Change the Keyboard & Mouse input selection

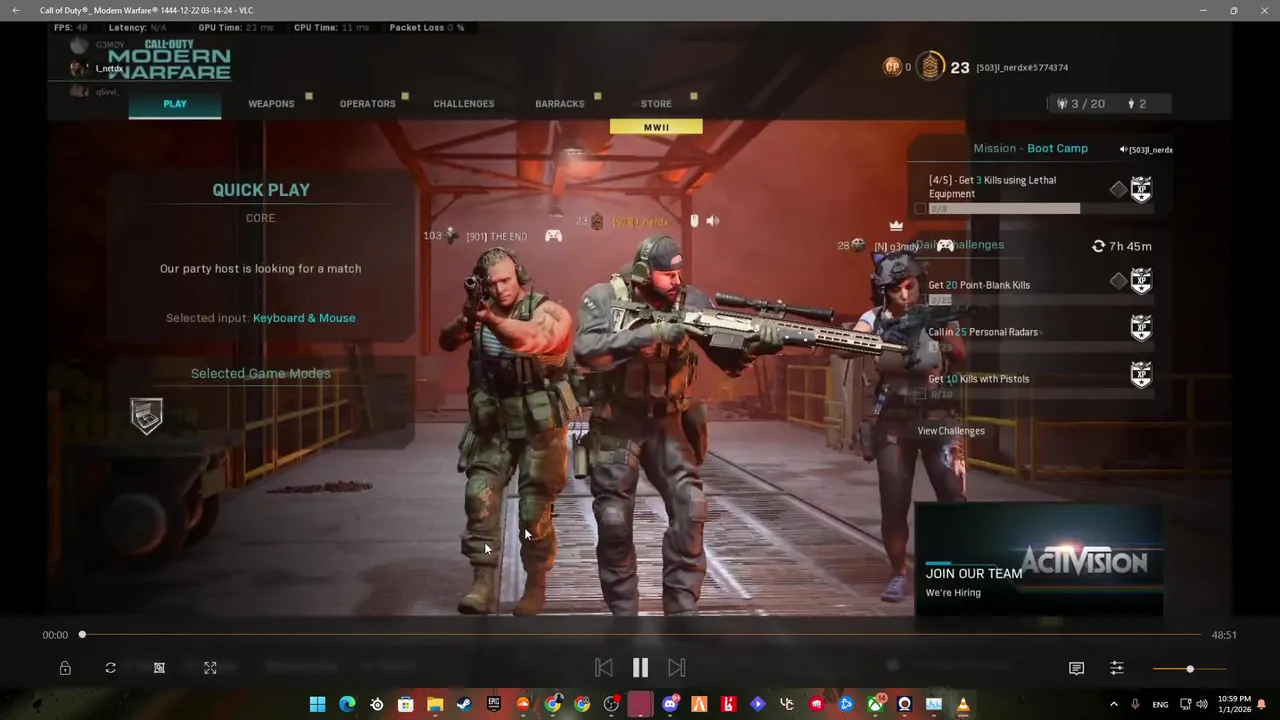click(x=304, y=318)
